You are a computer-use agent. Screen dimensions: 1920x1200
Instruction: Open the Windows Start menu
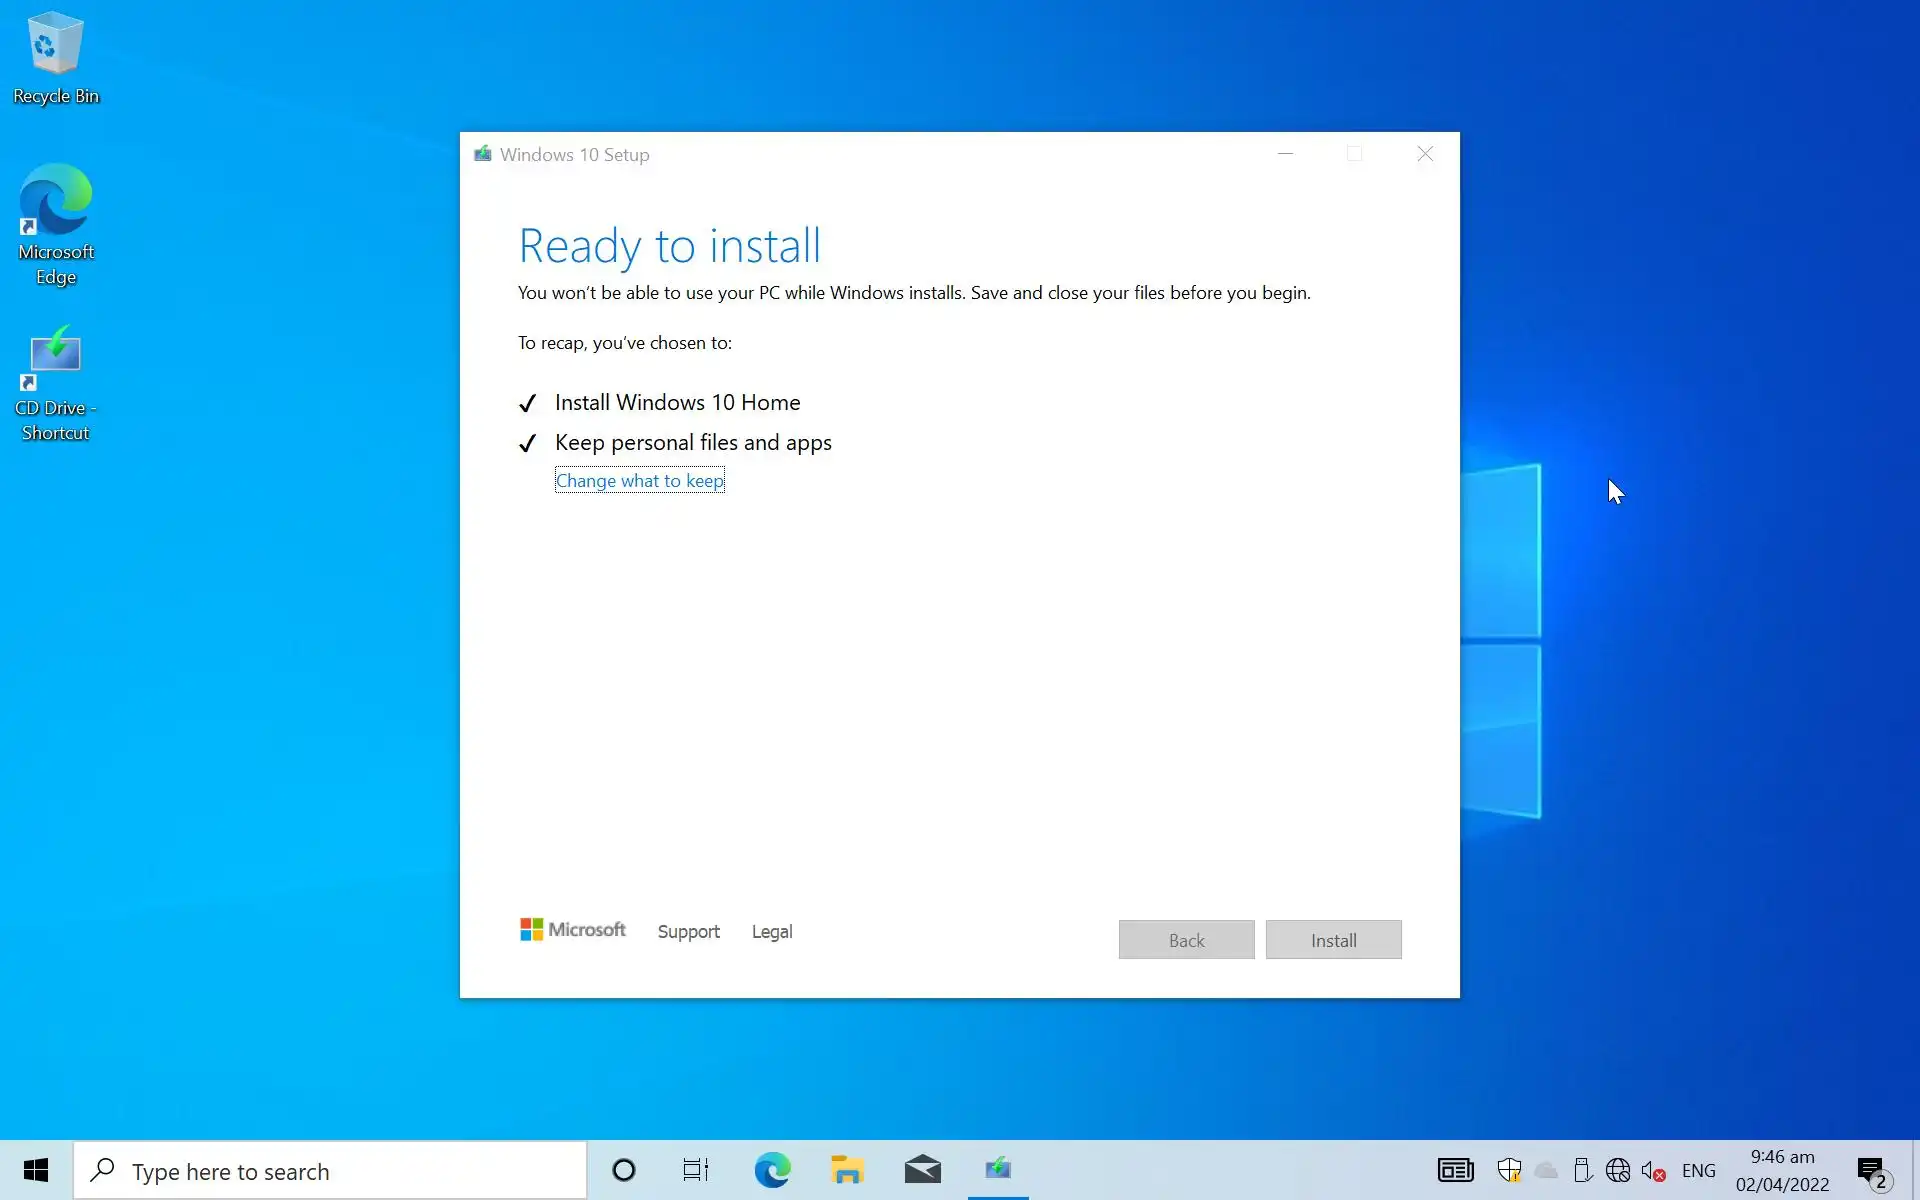click(36, 1170)
